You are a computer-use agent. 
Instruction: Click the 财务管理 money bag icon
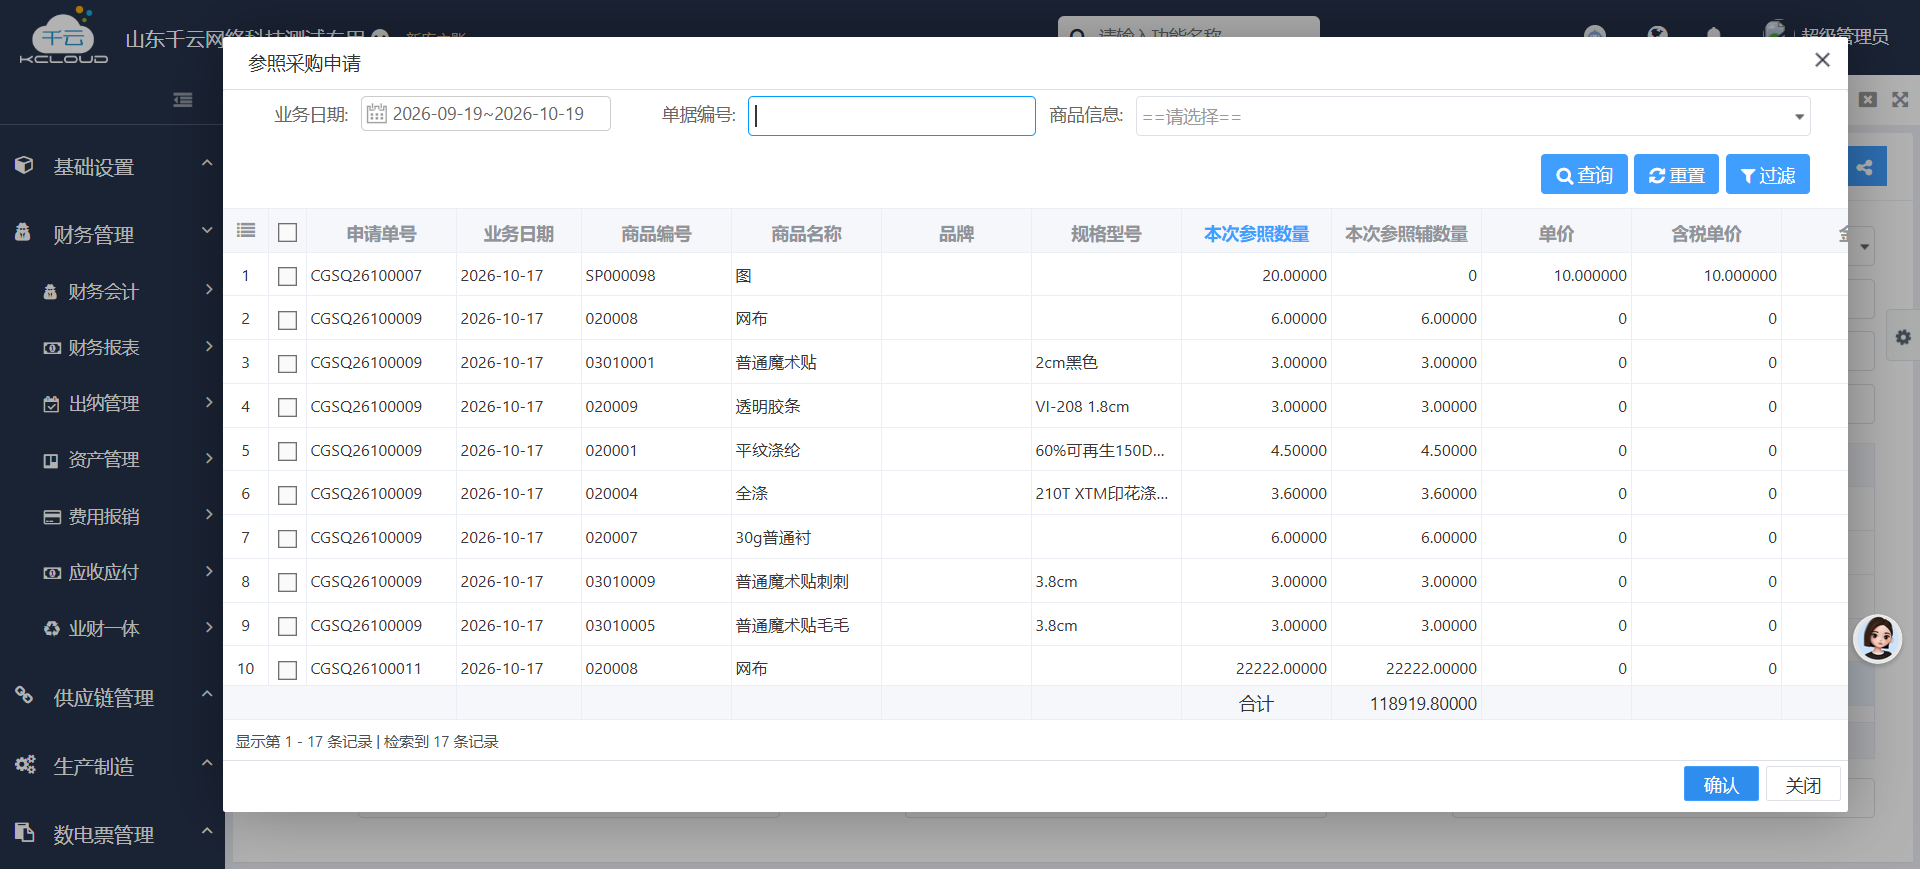[23, 232]
